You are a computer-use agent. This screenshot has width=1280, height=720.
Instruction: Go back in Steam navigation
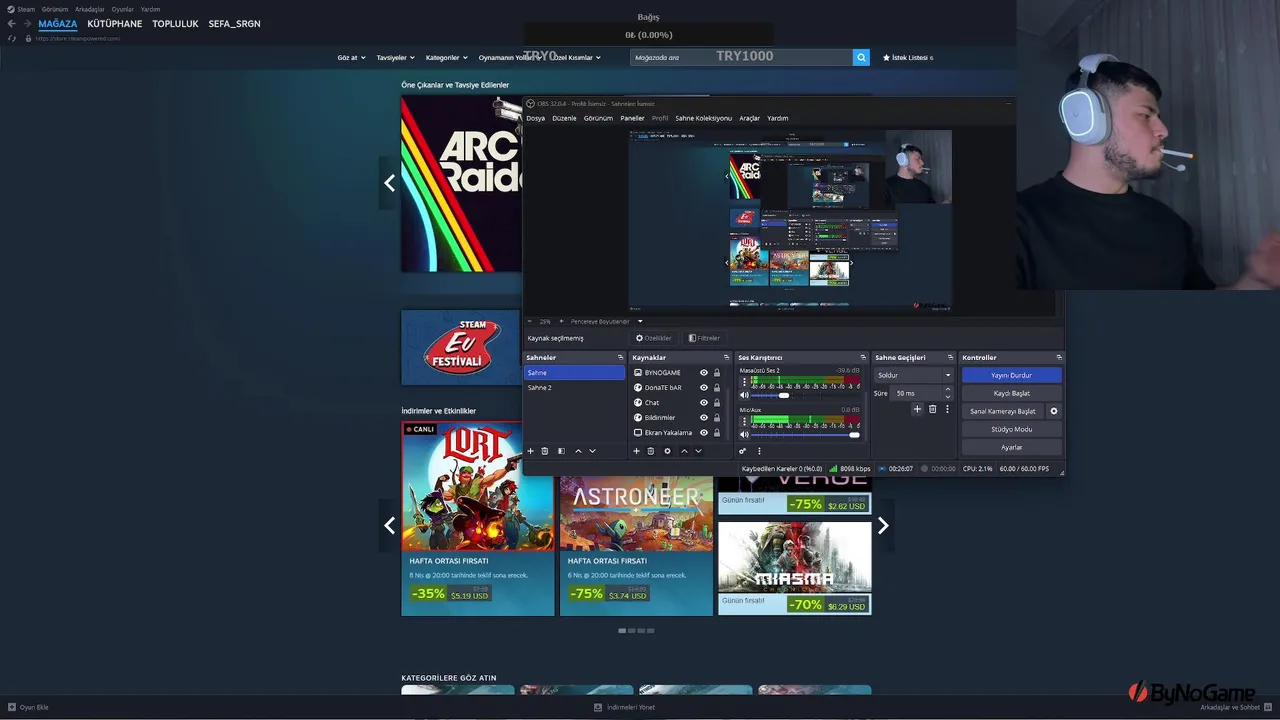(11, 24)
